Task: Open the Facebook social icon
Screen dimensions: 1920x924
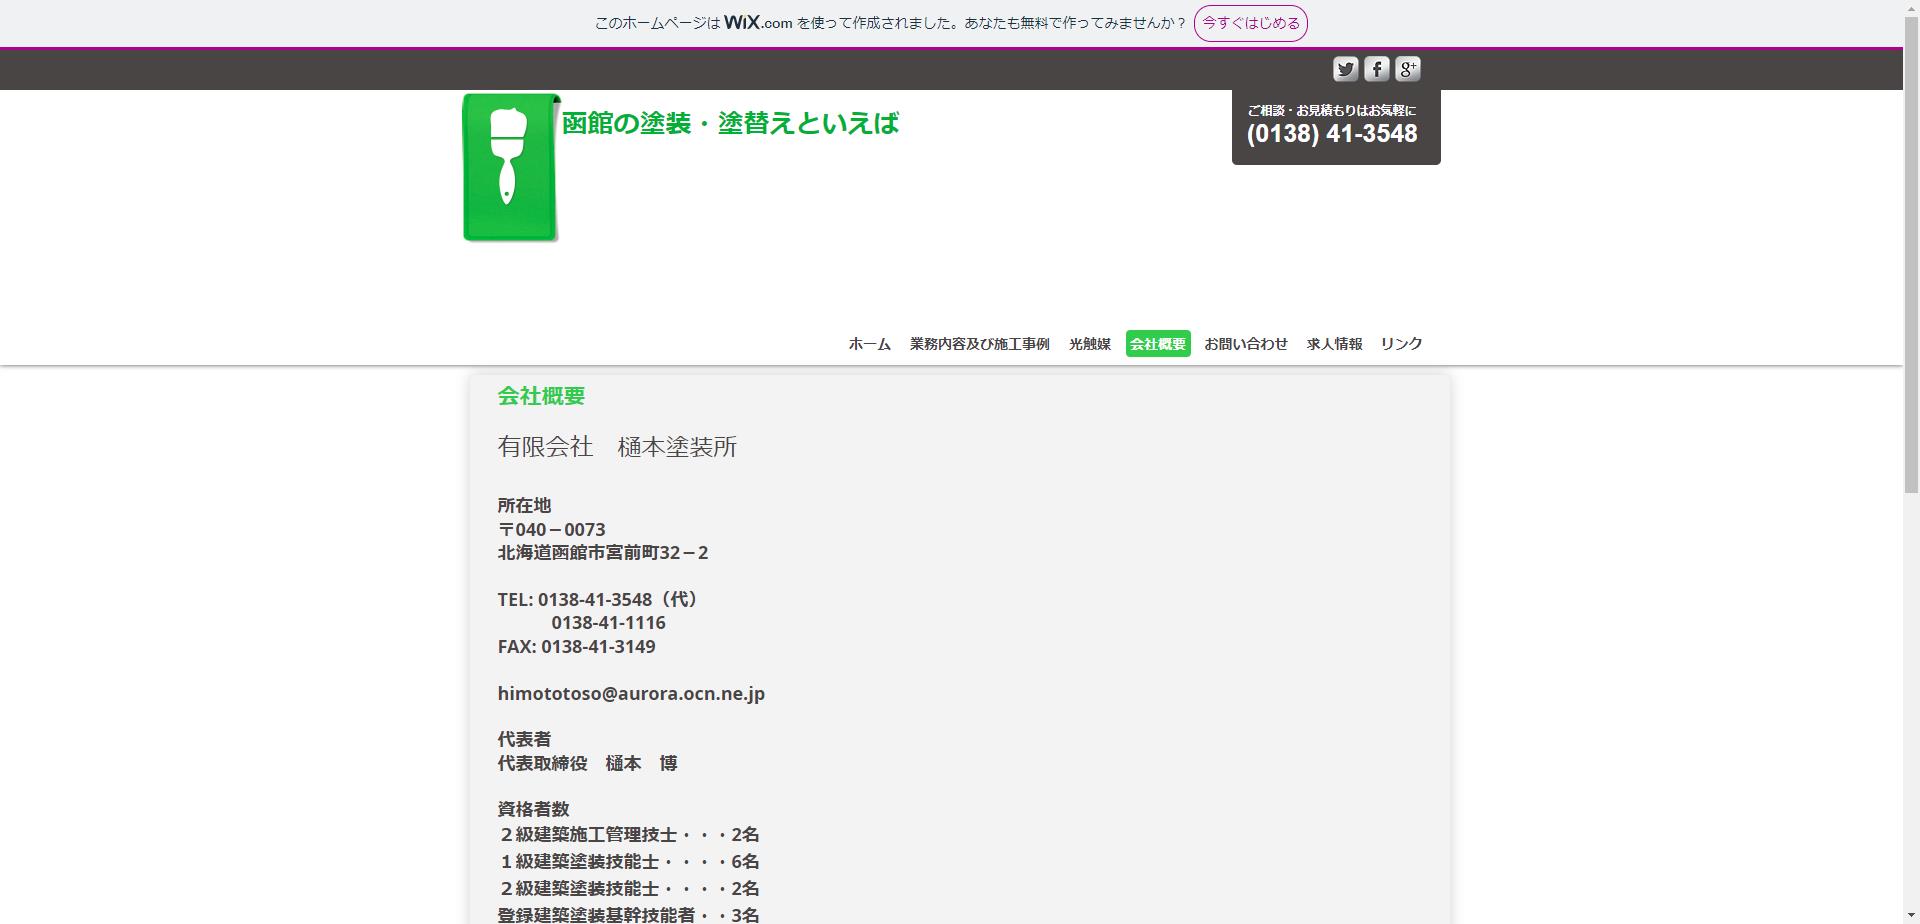Action: (x=1377, y=69)
